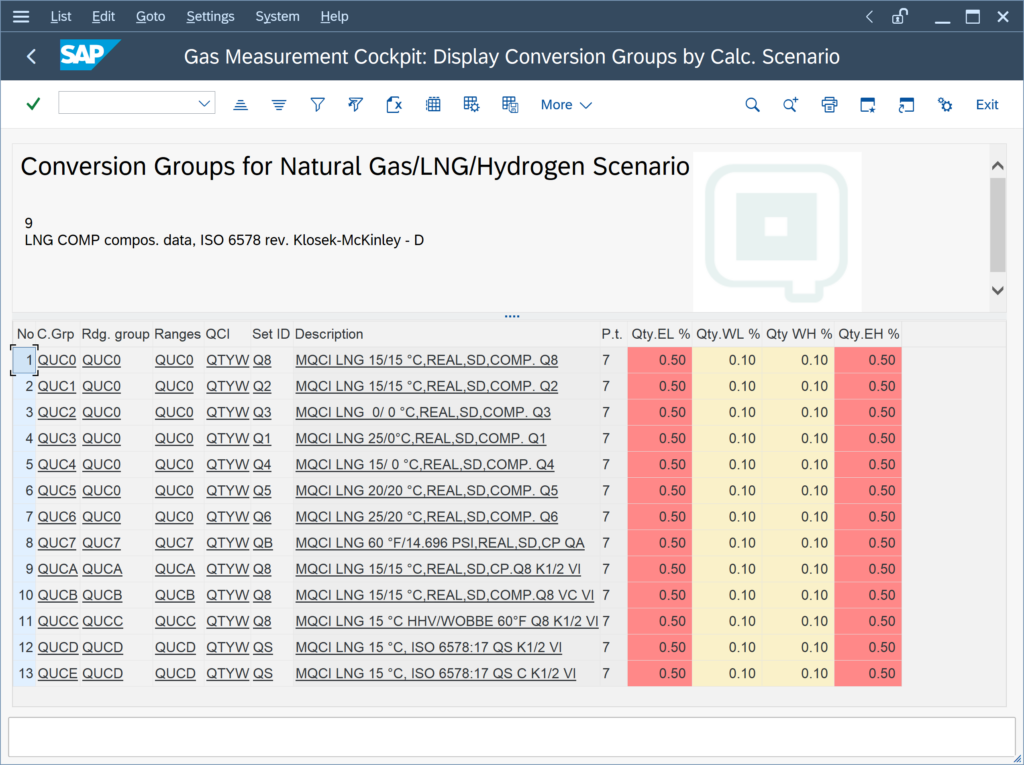Open 'MQCI LNG 60 °F/14.696 PSI' description link
This screenshot has height=765, width=1024.
(440, 543)
